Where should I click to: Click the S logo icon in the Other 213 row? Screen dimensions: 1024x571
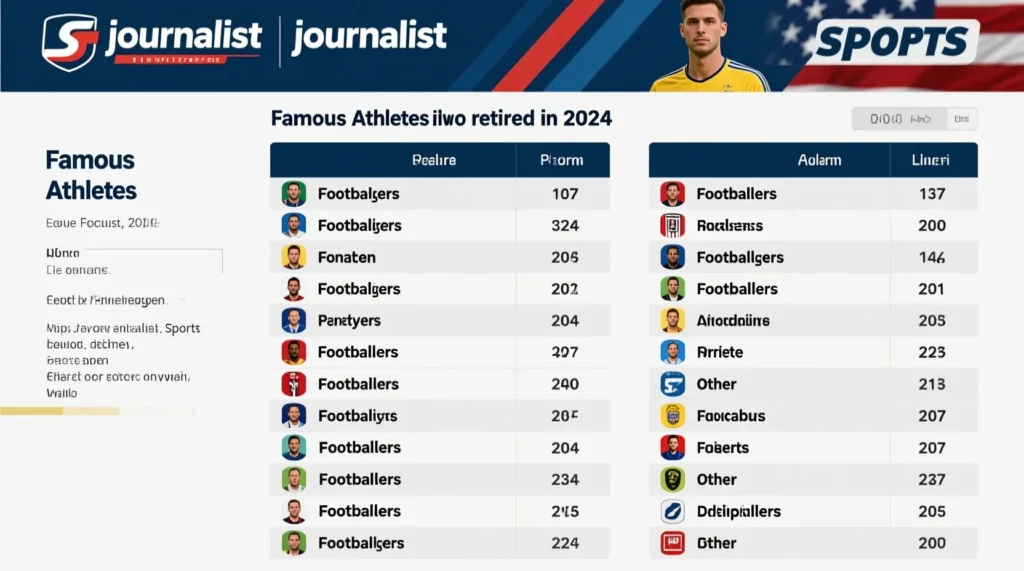[672, 384]
